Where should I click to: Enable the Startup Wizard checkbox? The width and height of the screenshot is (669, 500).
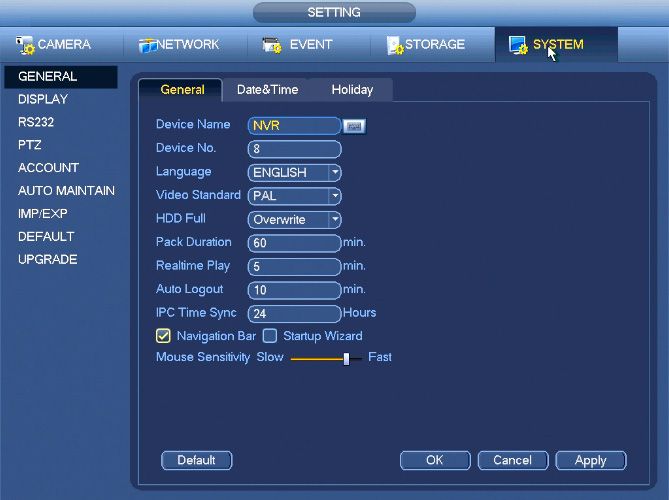[x=270, y=336]
